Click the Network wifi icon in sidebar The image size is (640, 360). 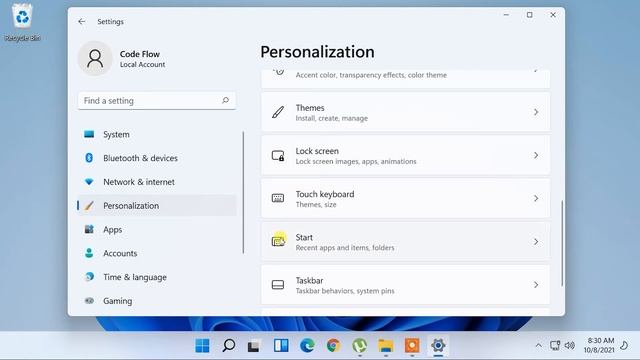coord(89,182)
